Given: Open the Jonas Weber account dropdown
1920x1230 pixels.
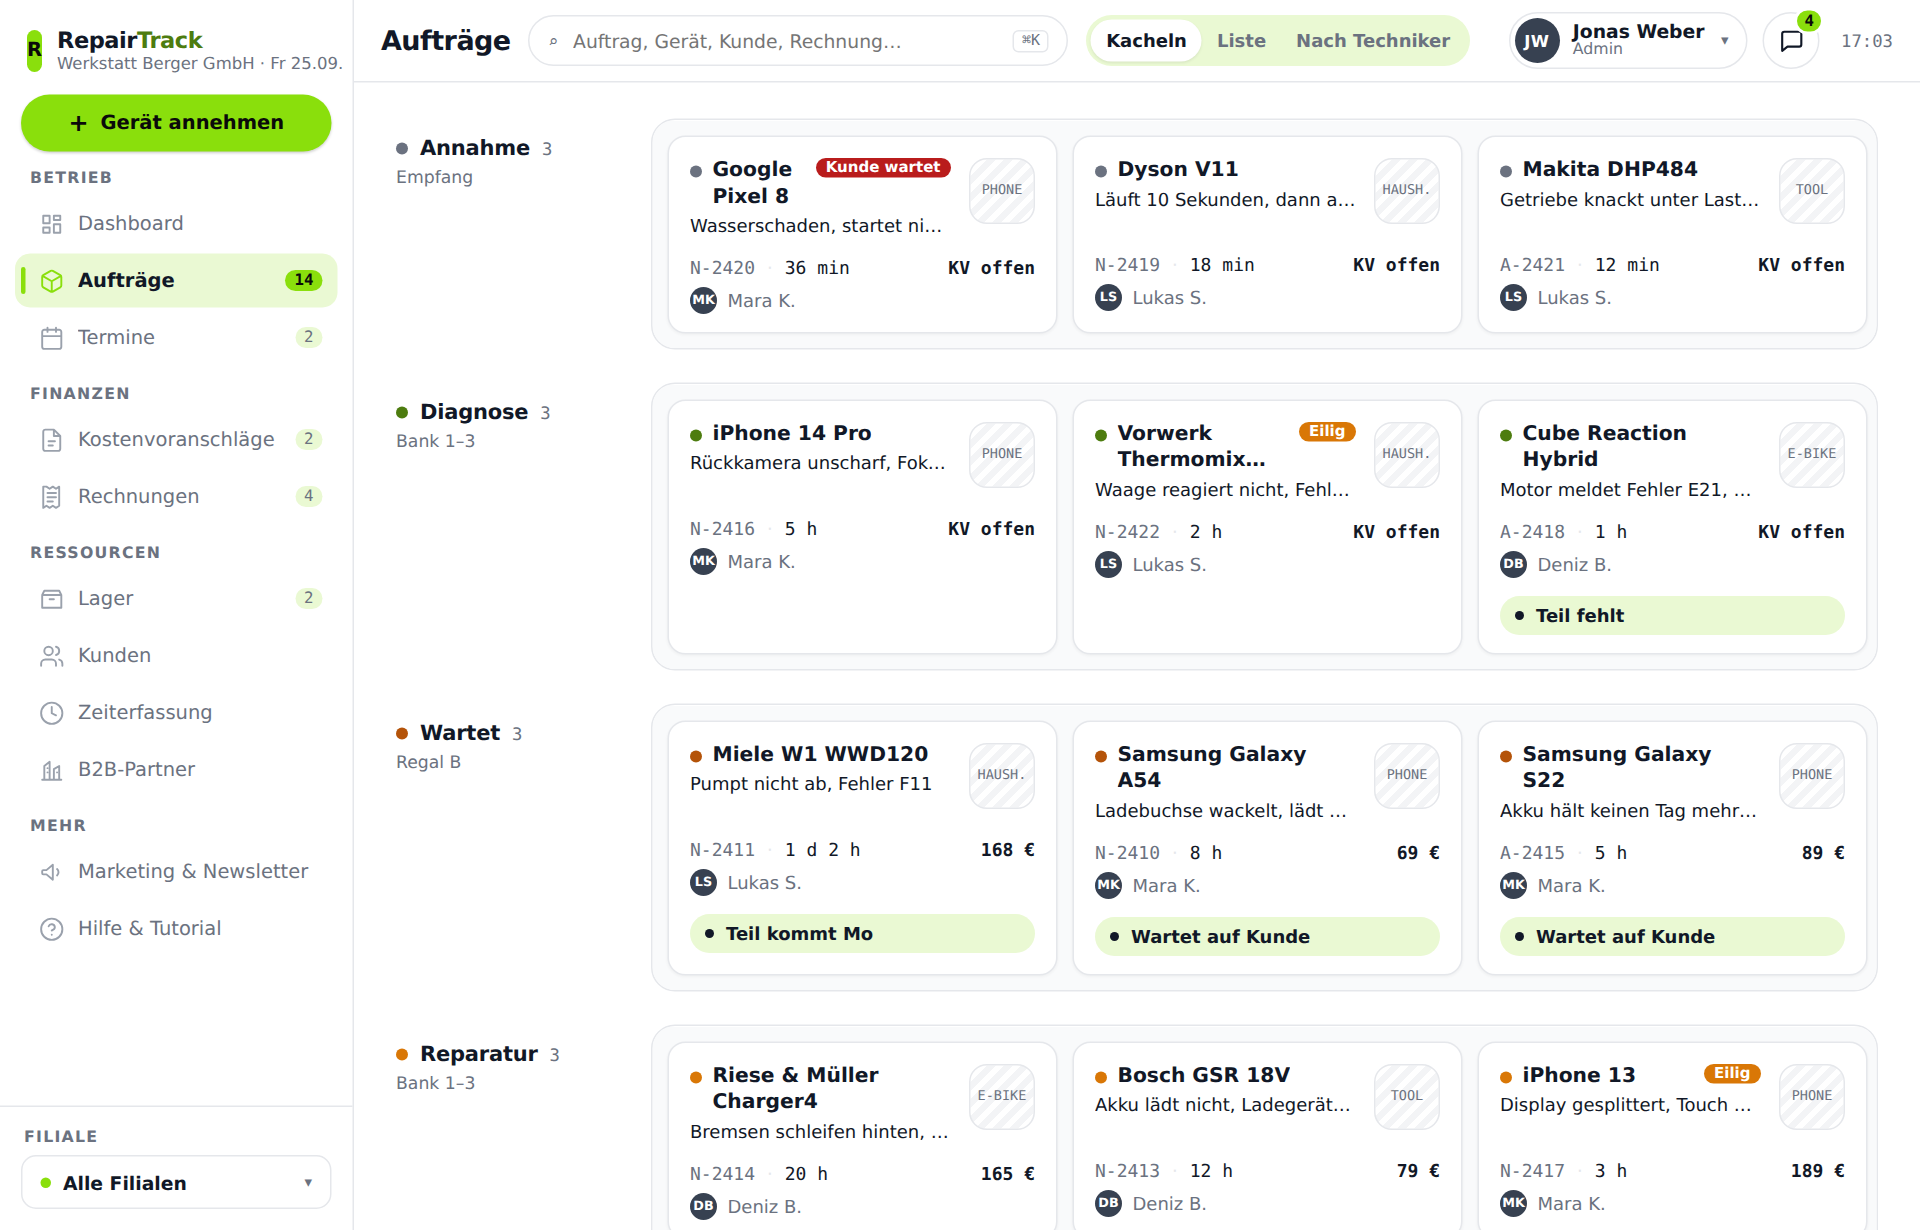Looking at the screenshot, I should pyautogui.click(x=1627, y=41).
